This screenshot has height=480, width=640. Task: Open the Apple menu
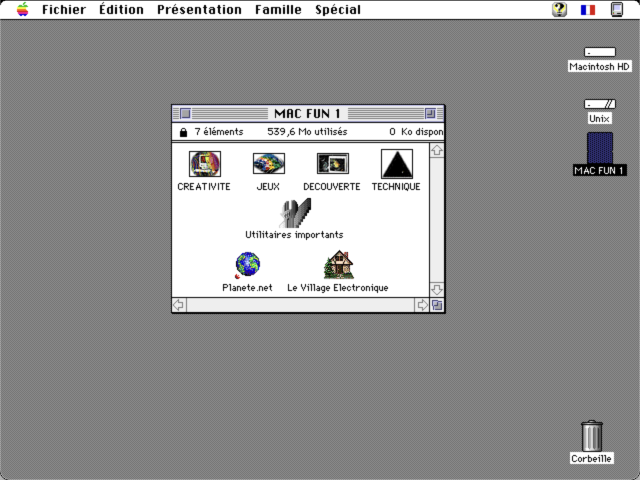tap(23, 9)
